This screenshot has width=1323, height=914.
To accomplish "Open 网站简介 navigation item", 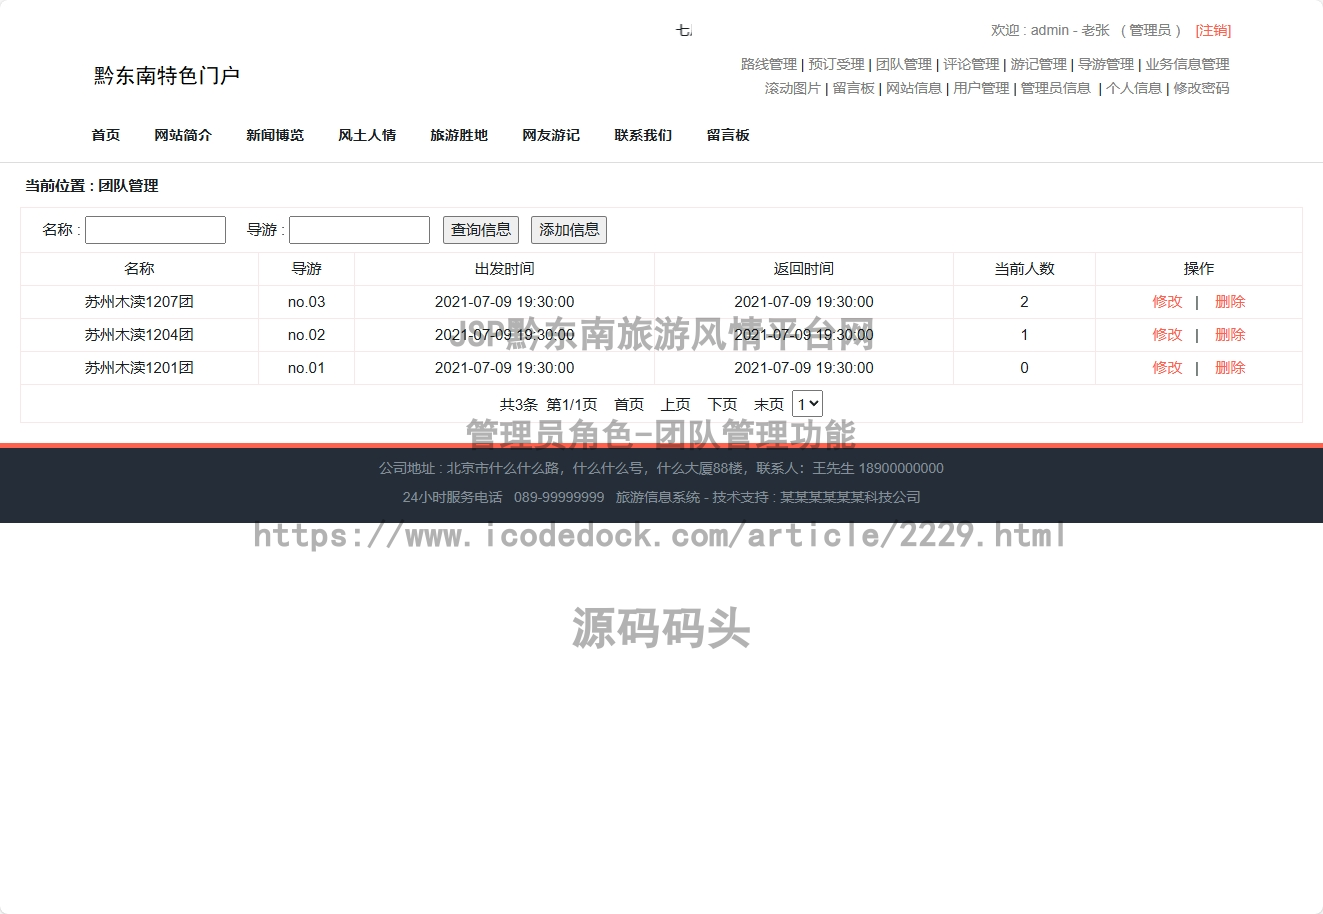I will [x=183, y=135].
